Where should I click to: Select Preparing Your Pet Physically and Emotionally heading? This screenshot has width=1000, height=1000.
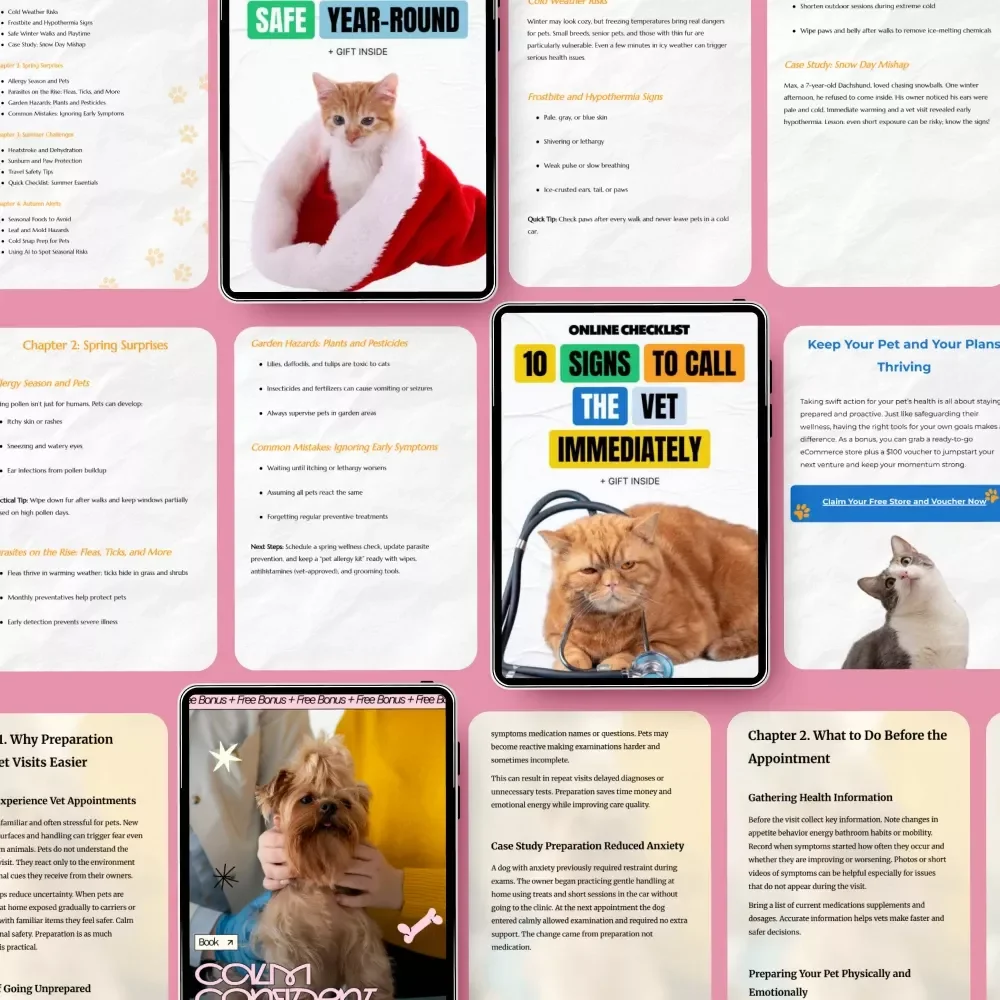click(829, 982)
